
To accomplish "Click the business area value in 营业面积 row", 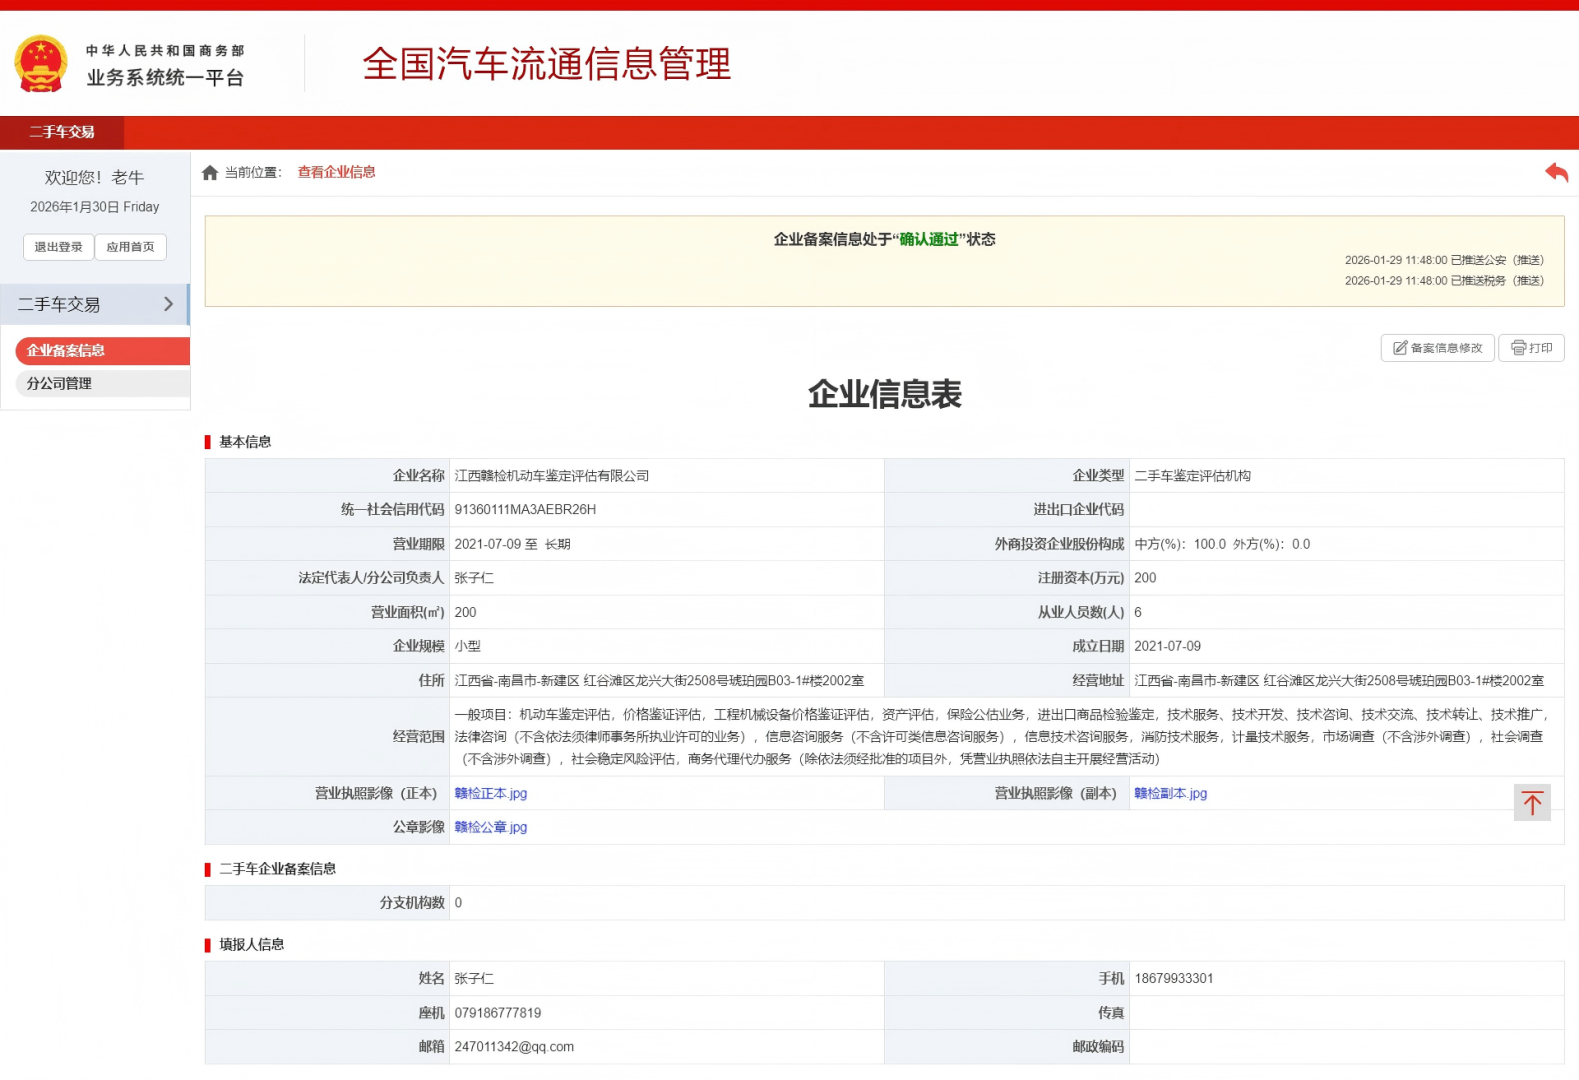I will coord(465,612).
